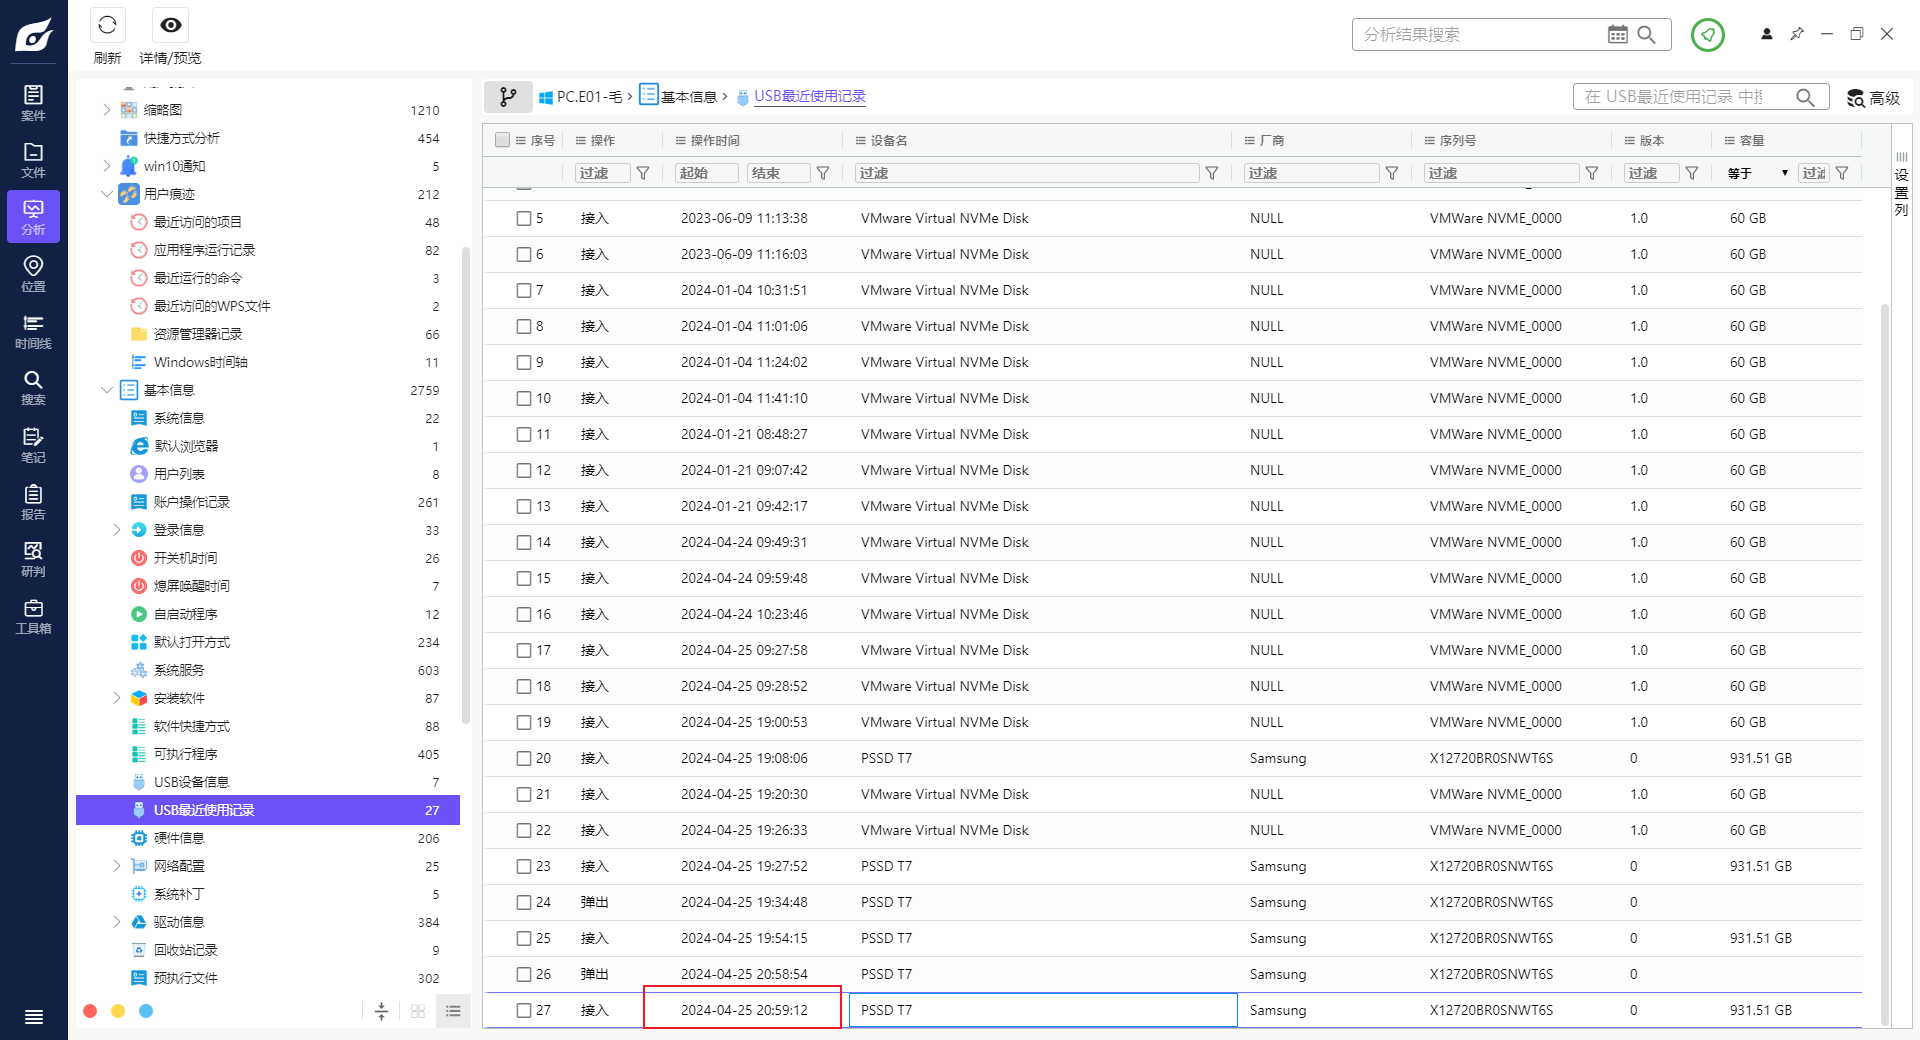
Task: Expand the 安装软件 tree node
Action: click(x=117, y=698)
